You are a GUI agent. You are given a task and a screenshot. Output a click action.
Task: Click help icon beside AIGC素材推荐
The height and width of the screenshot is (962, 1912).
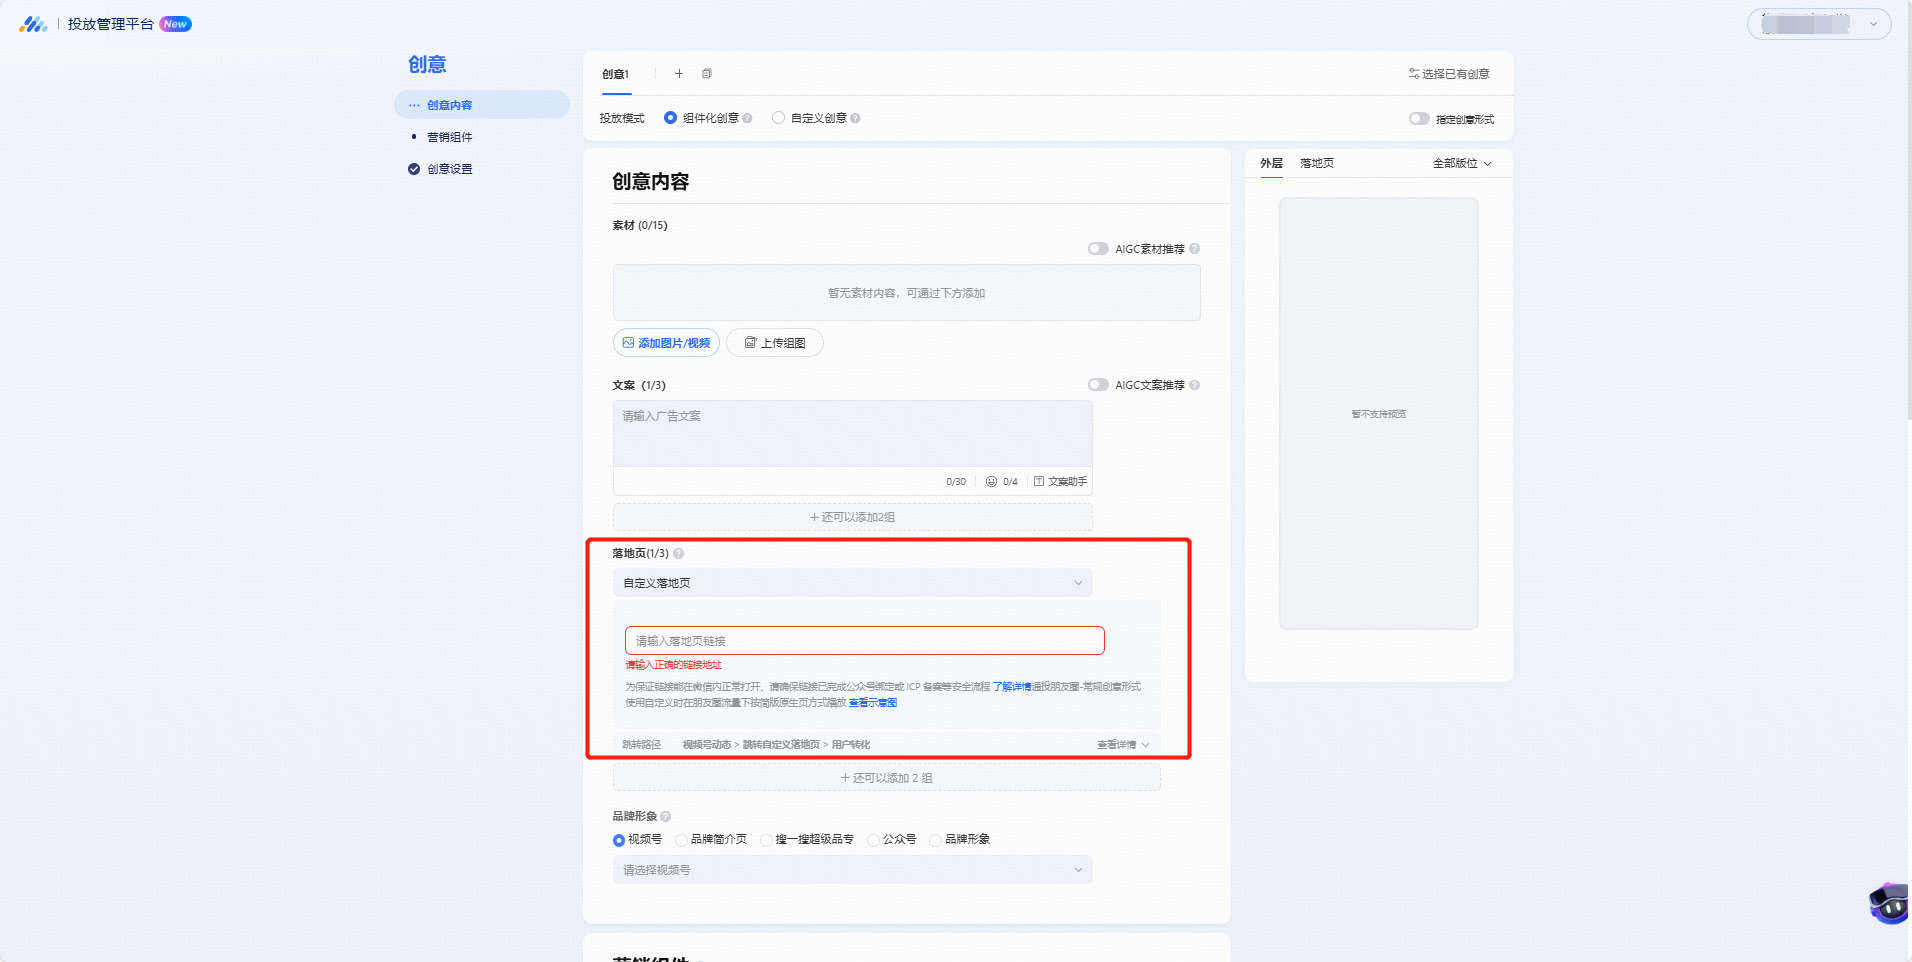(x=1194, y=249)
